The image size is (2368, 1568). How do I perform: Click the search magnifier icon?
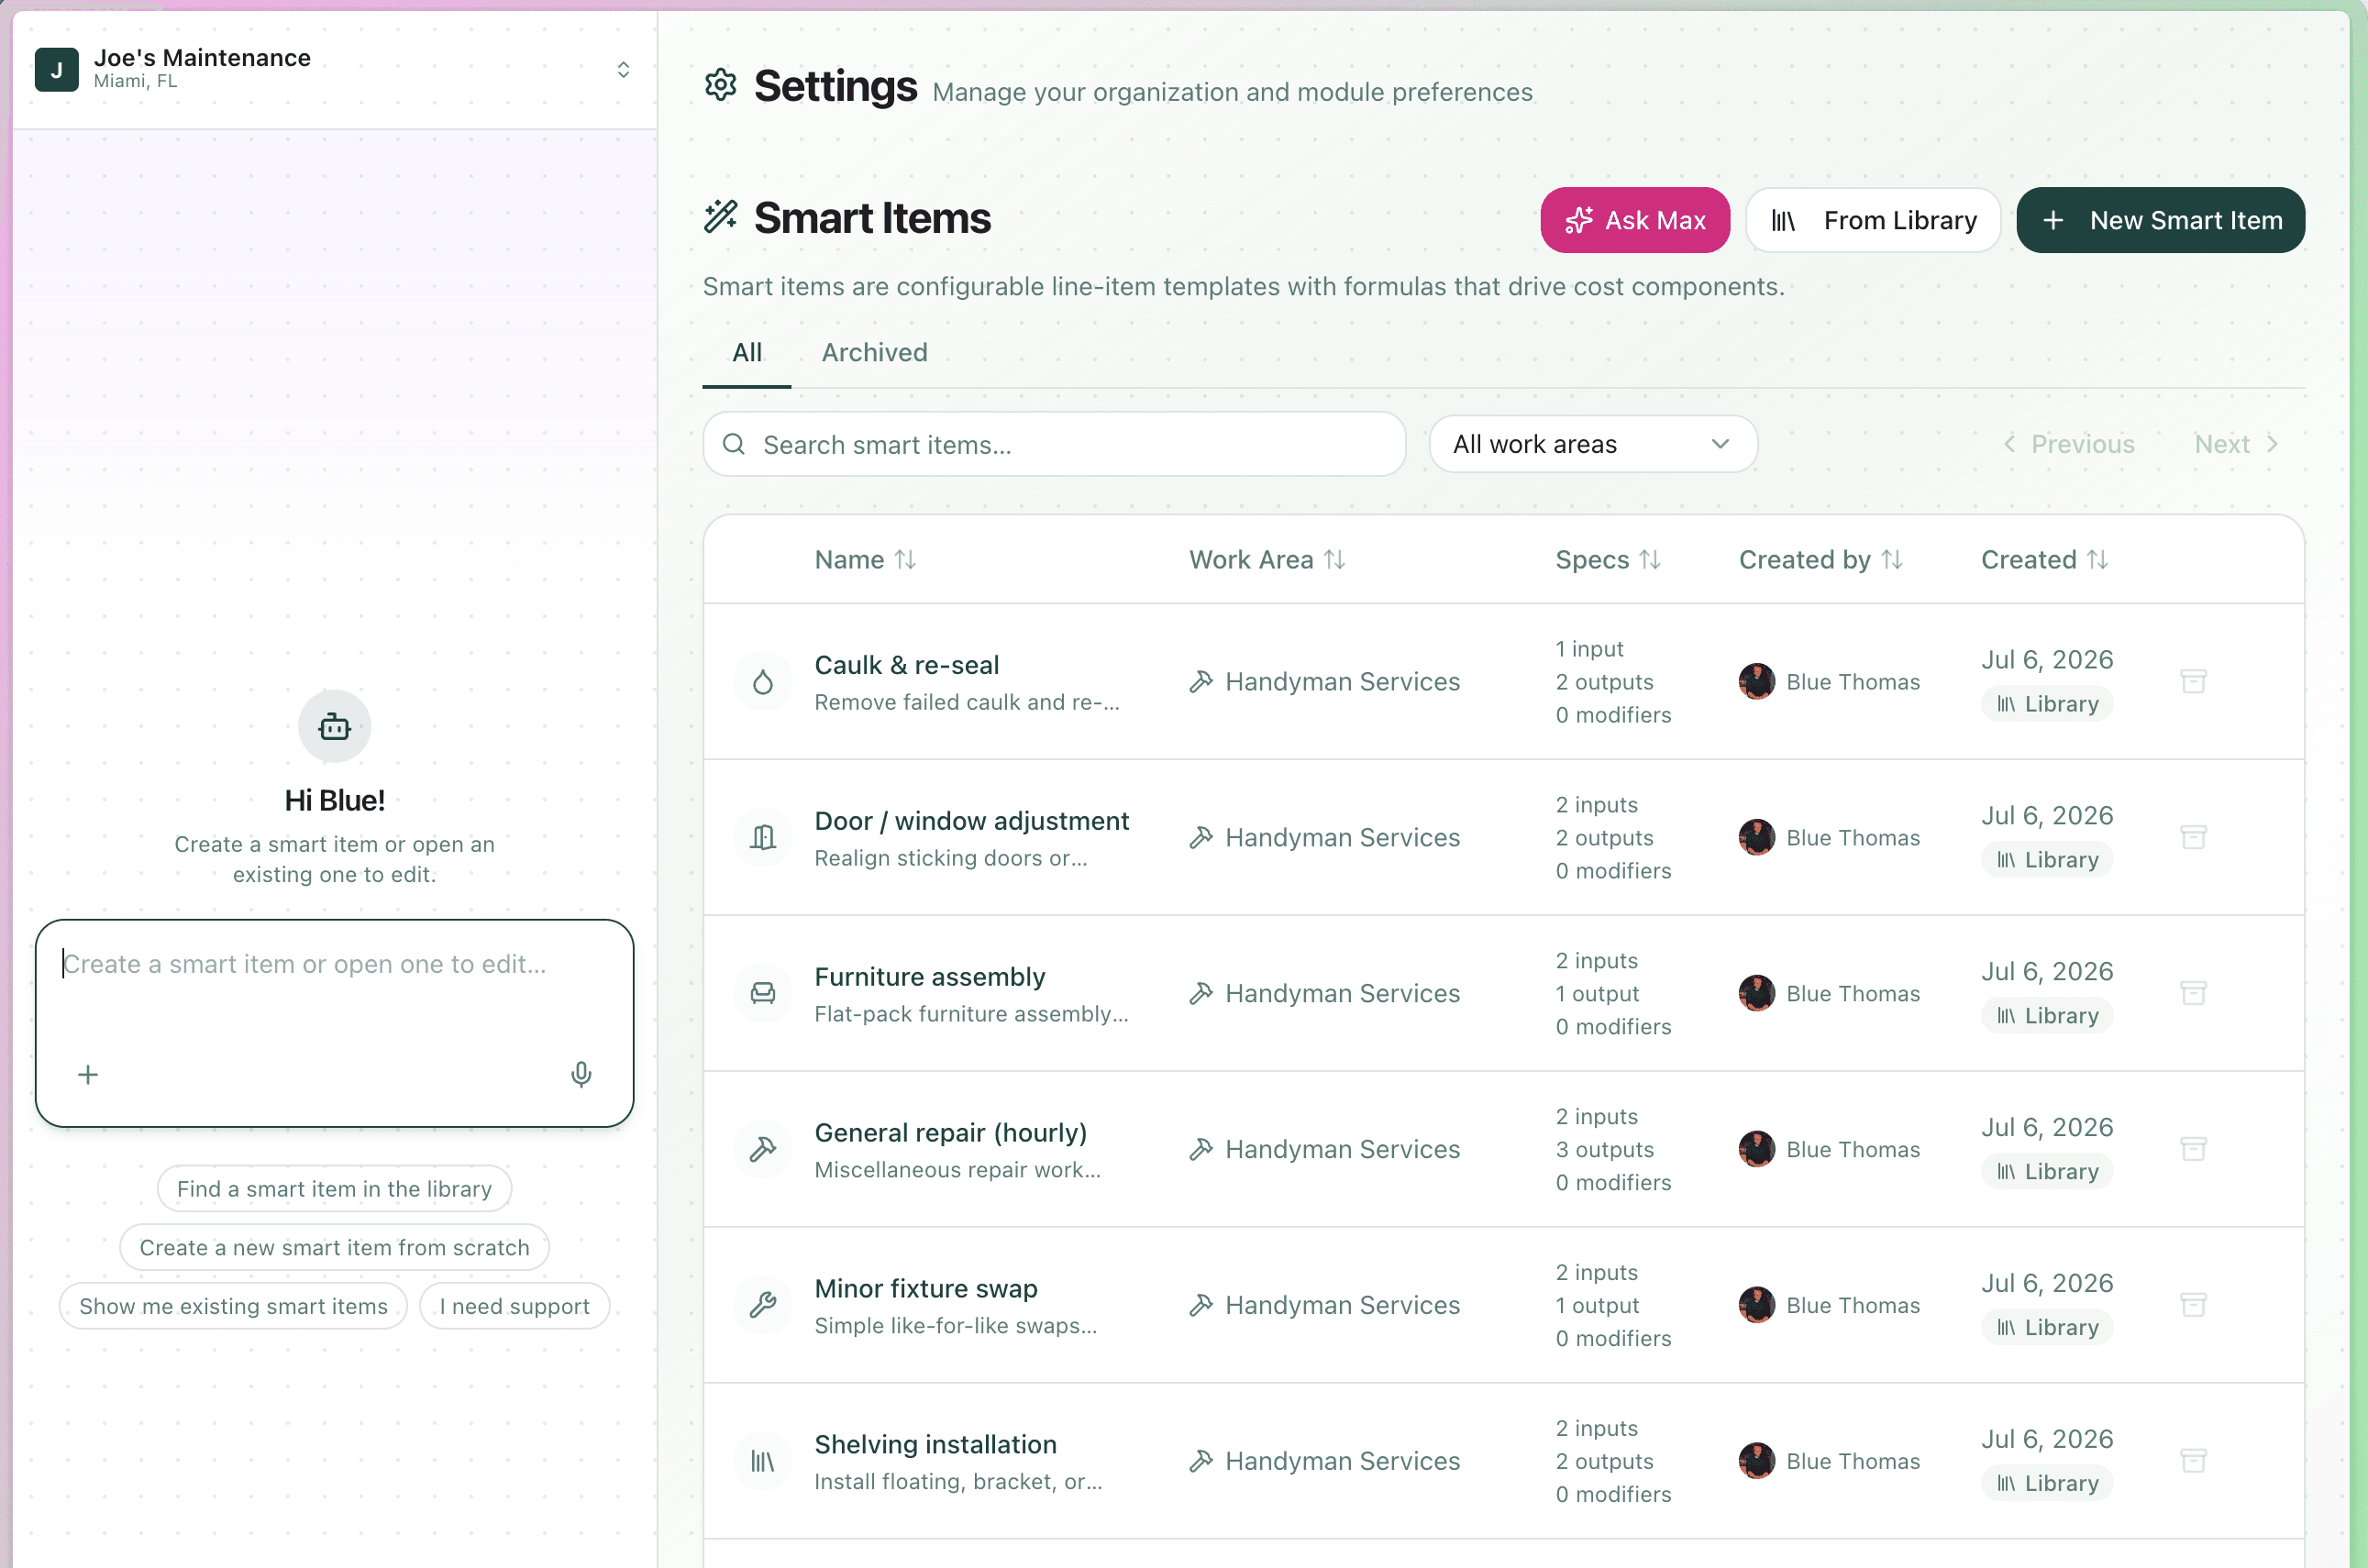tap(734, 444)
